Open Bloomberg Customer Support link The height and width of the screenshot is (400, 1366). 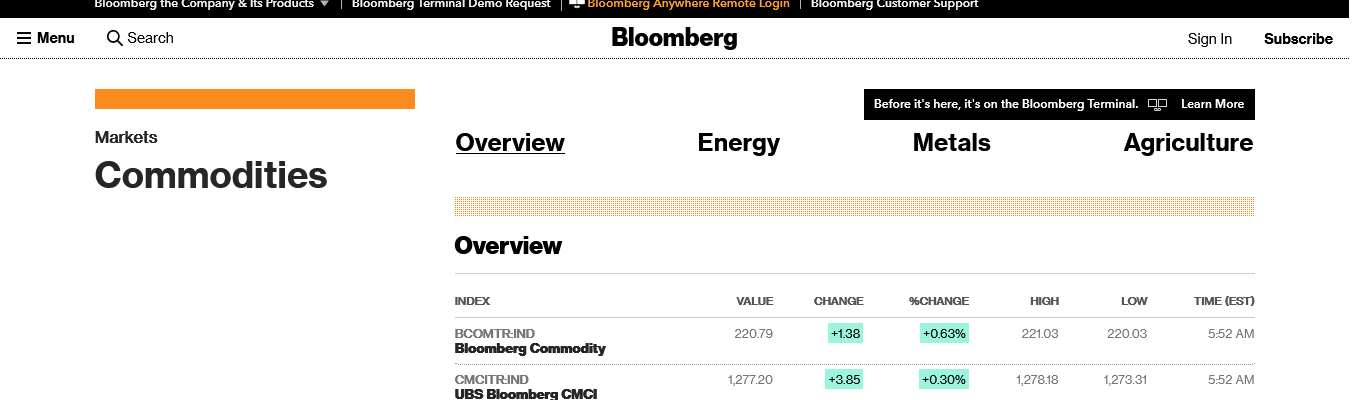894,4
